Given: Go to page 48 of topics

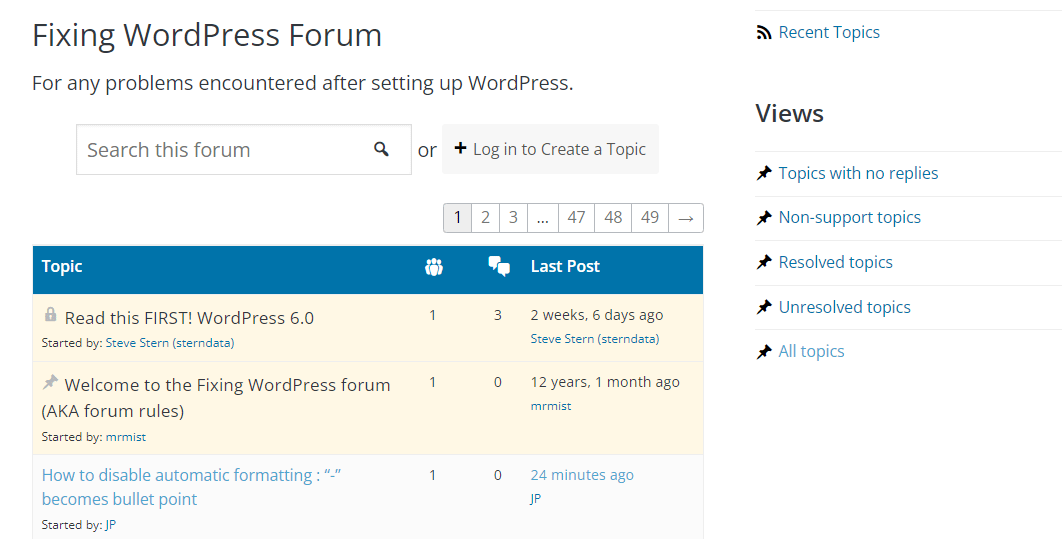Looking at the screenshot, I should click(x=613, y=218).
